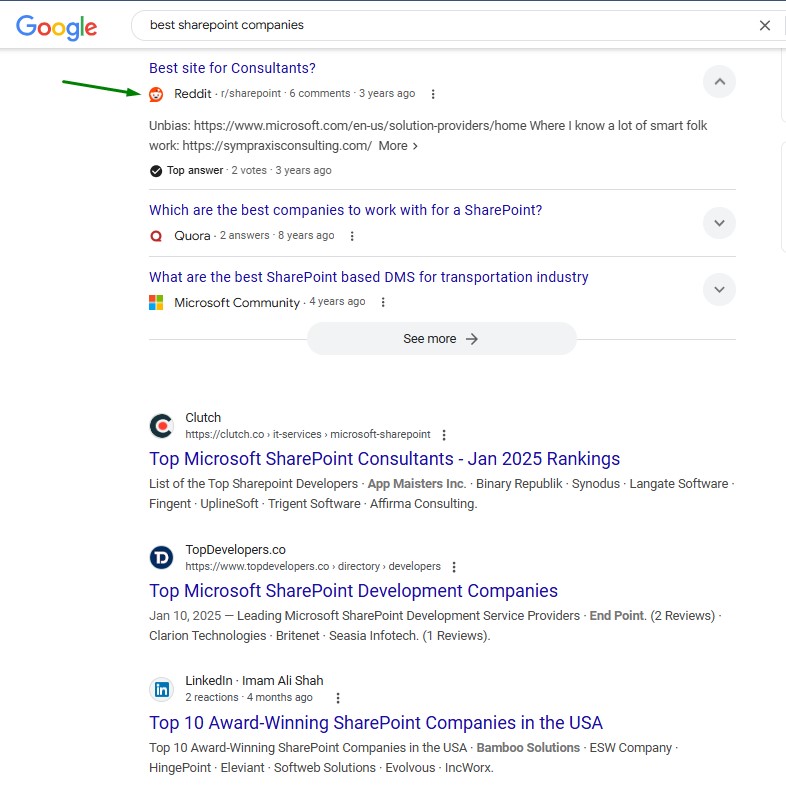Image resolution: width=786 pixels, height=787 pixels.
Task: Click the TopDevelopers.co site name
Action: pyautogui.click(x=235, y=550)
